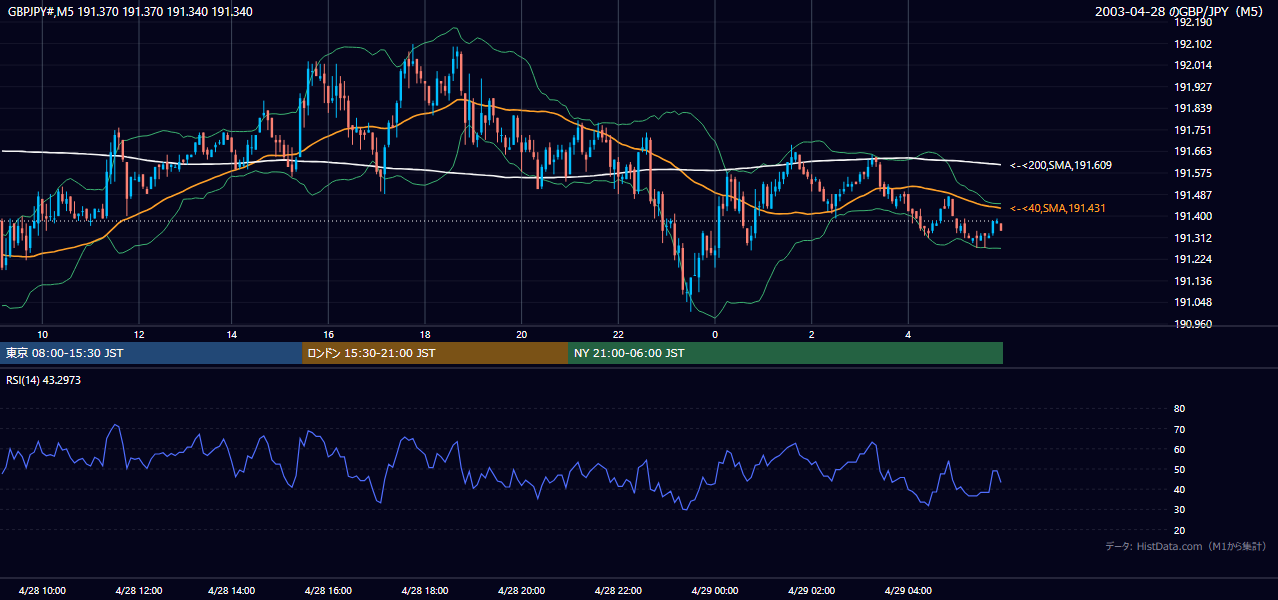Click the 4/28 22:00 date label
Image resolution: width=1278 pixels, height=600 pixels.
point(618,591)
